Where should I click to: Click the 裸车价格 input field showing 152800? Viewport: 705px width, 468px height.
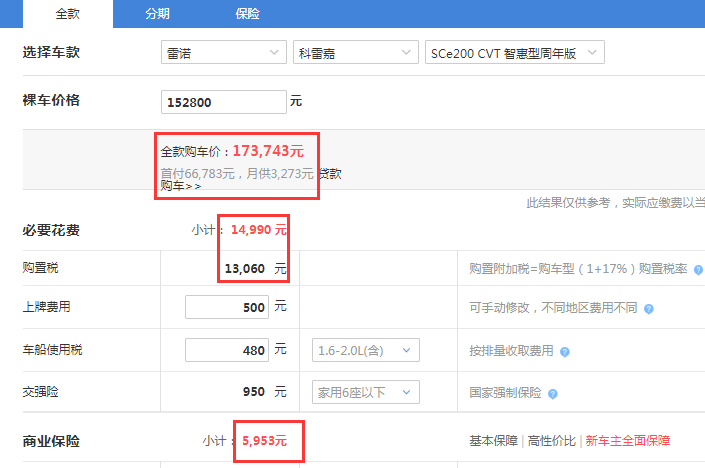click(x=224, y=102)
